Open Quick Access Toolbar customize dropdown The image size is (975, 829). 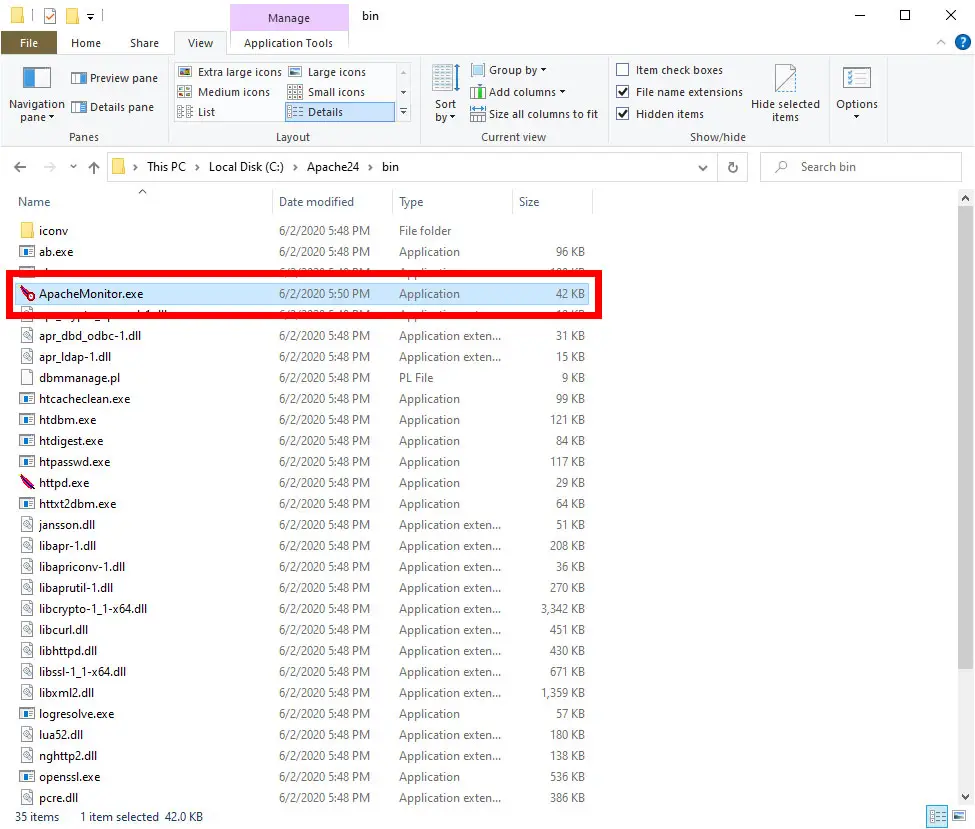(x=91, y=17)
